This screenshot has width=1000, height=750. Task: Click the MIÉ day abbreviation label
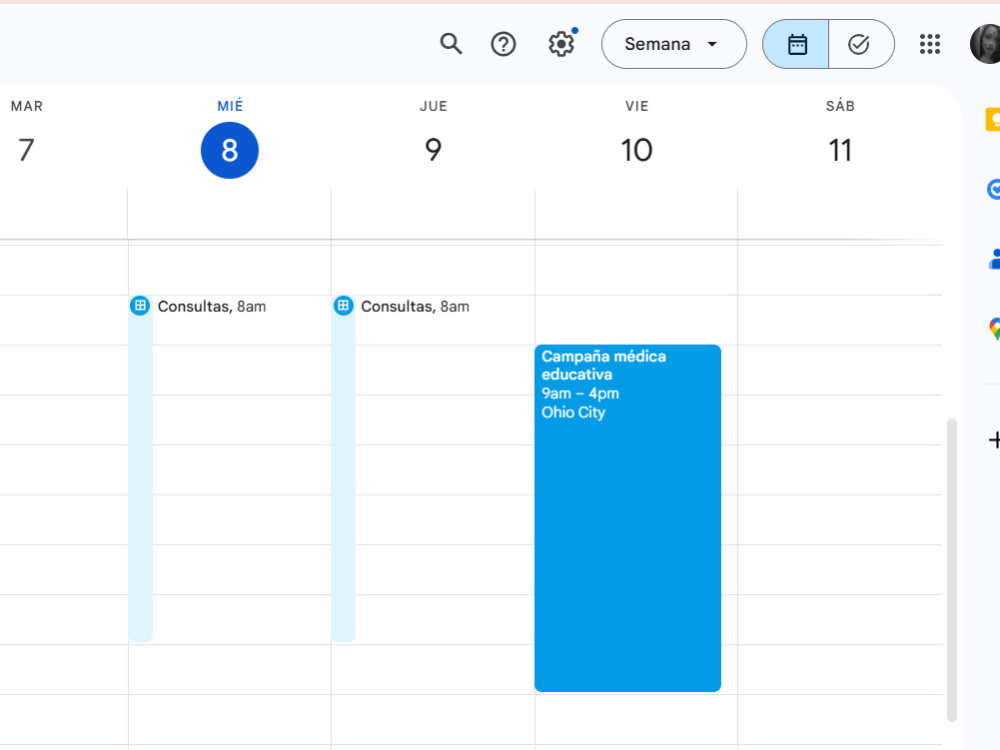(x=230, y=106)
